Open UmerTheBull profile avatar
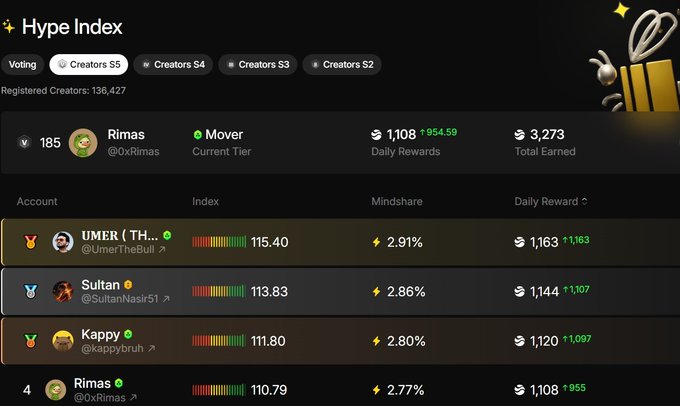Image resolution: width=680 pixels, height=406 pixels. [63, 242]
